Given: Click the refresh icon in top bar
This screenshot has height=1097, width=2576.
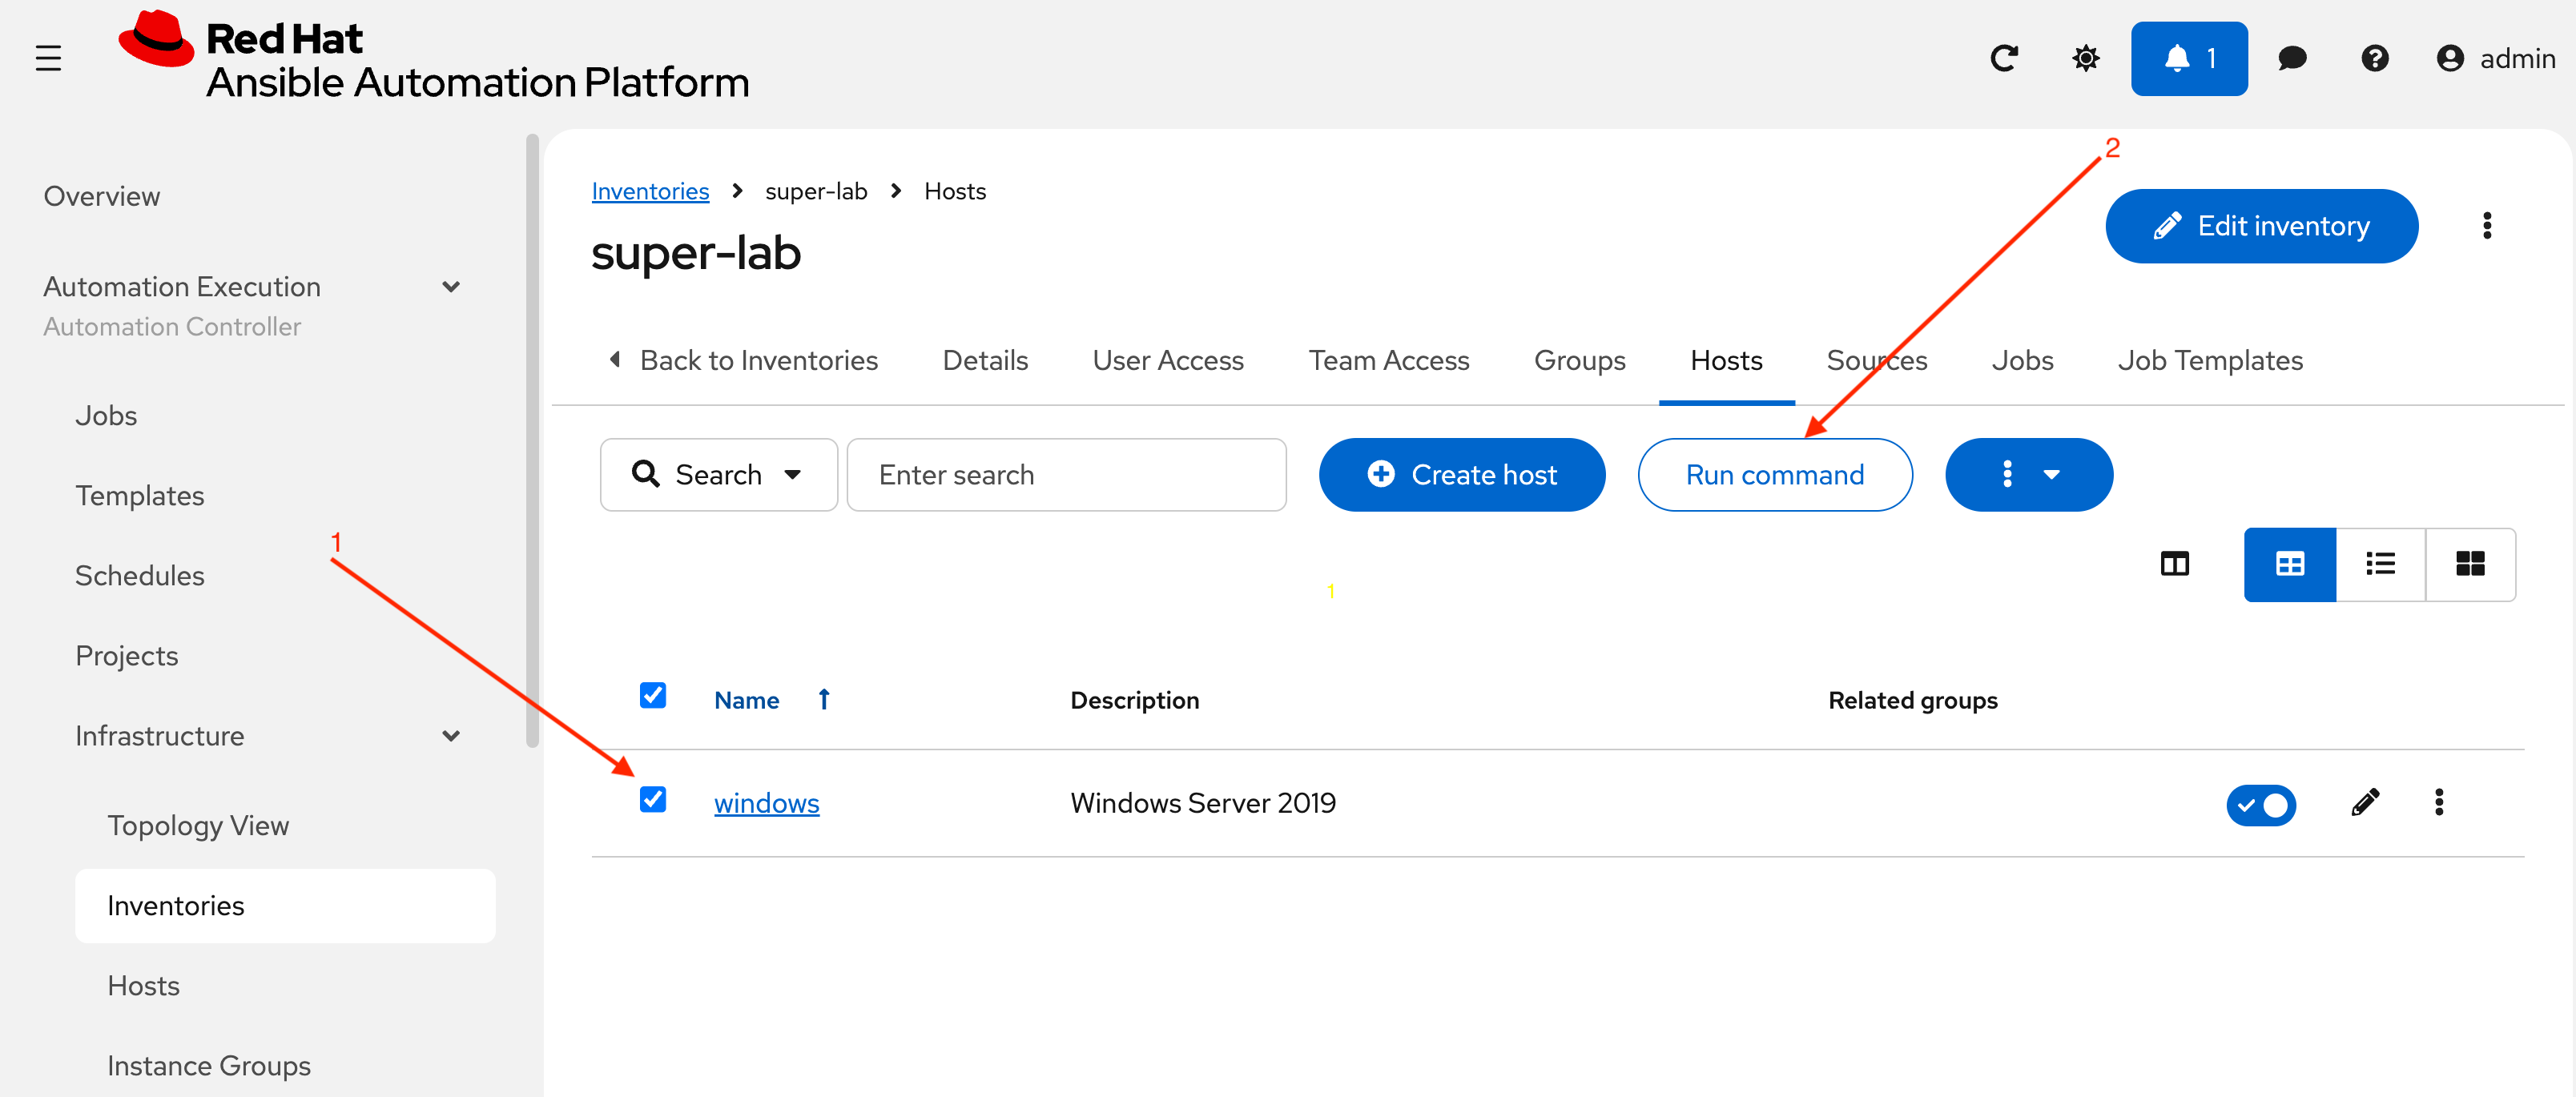Looking at the screenshot, I should (x=2003, y=59).
